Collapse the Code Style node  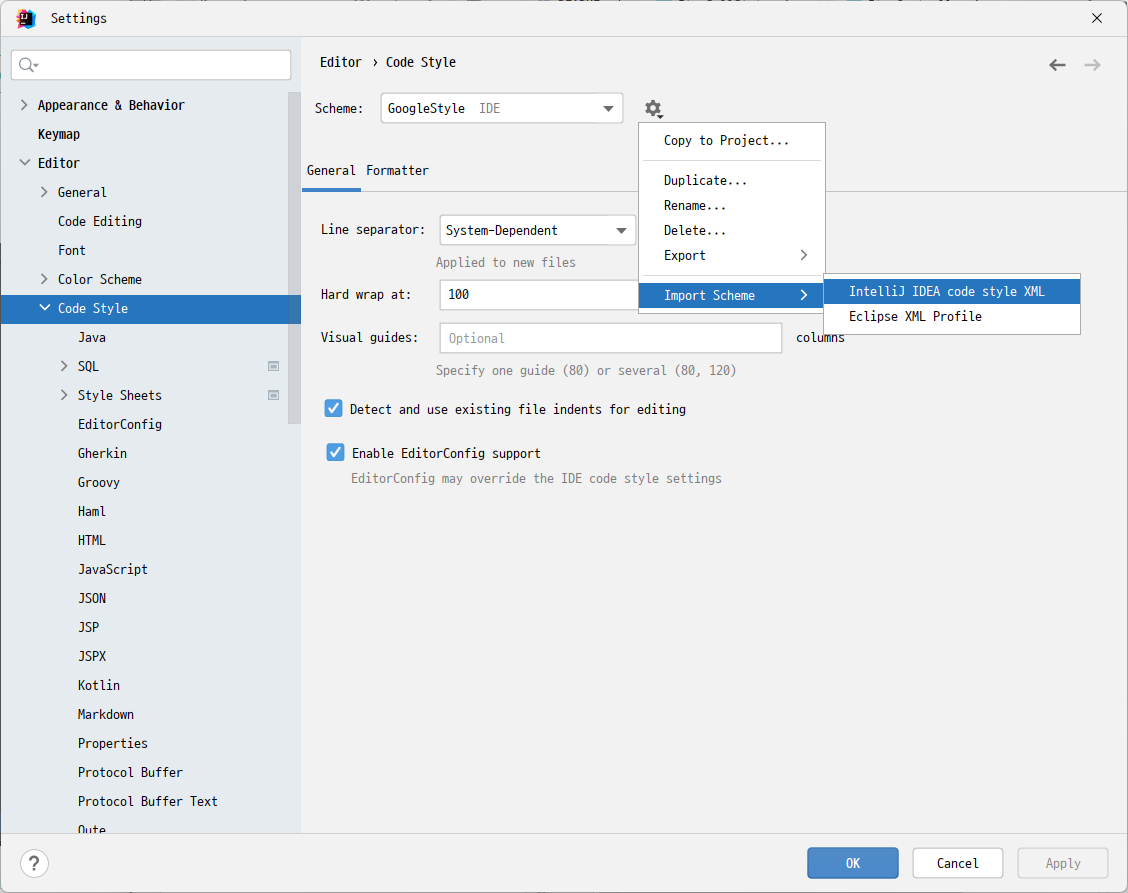[45, 308]
